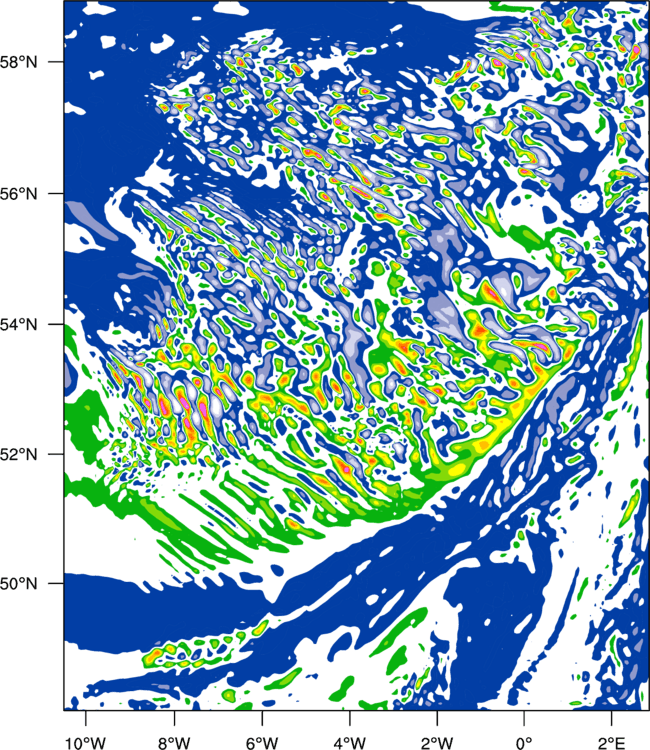
Task: Click the 10°W longitude label
Action: coord(86,743)
